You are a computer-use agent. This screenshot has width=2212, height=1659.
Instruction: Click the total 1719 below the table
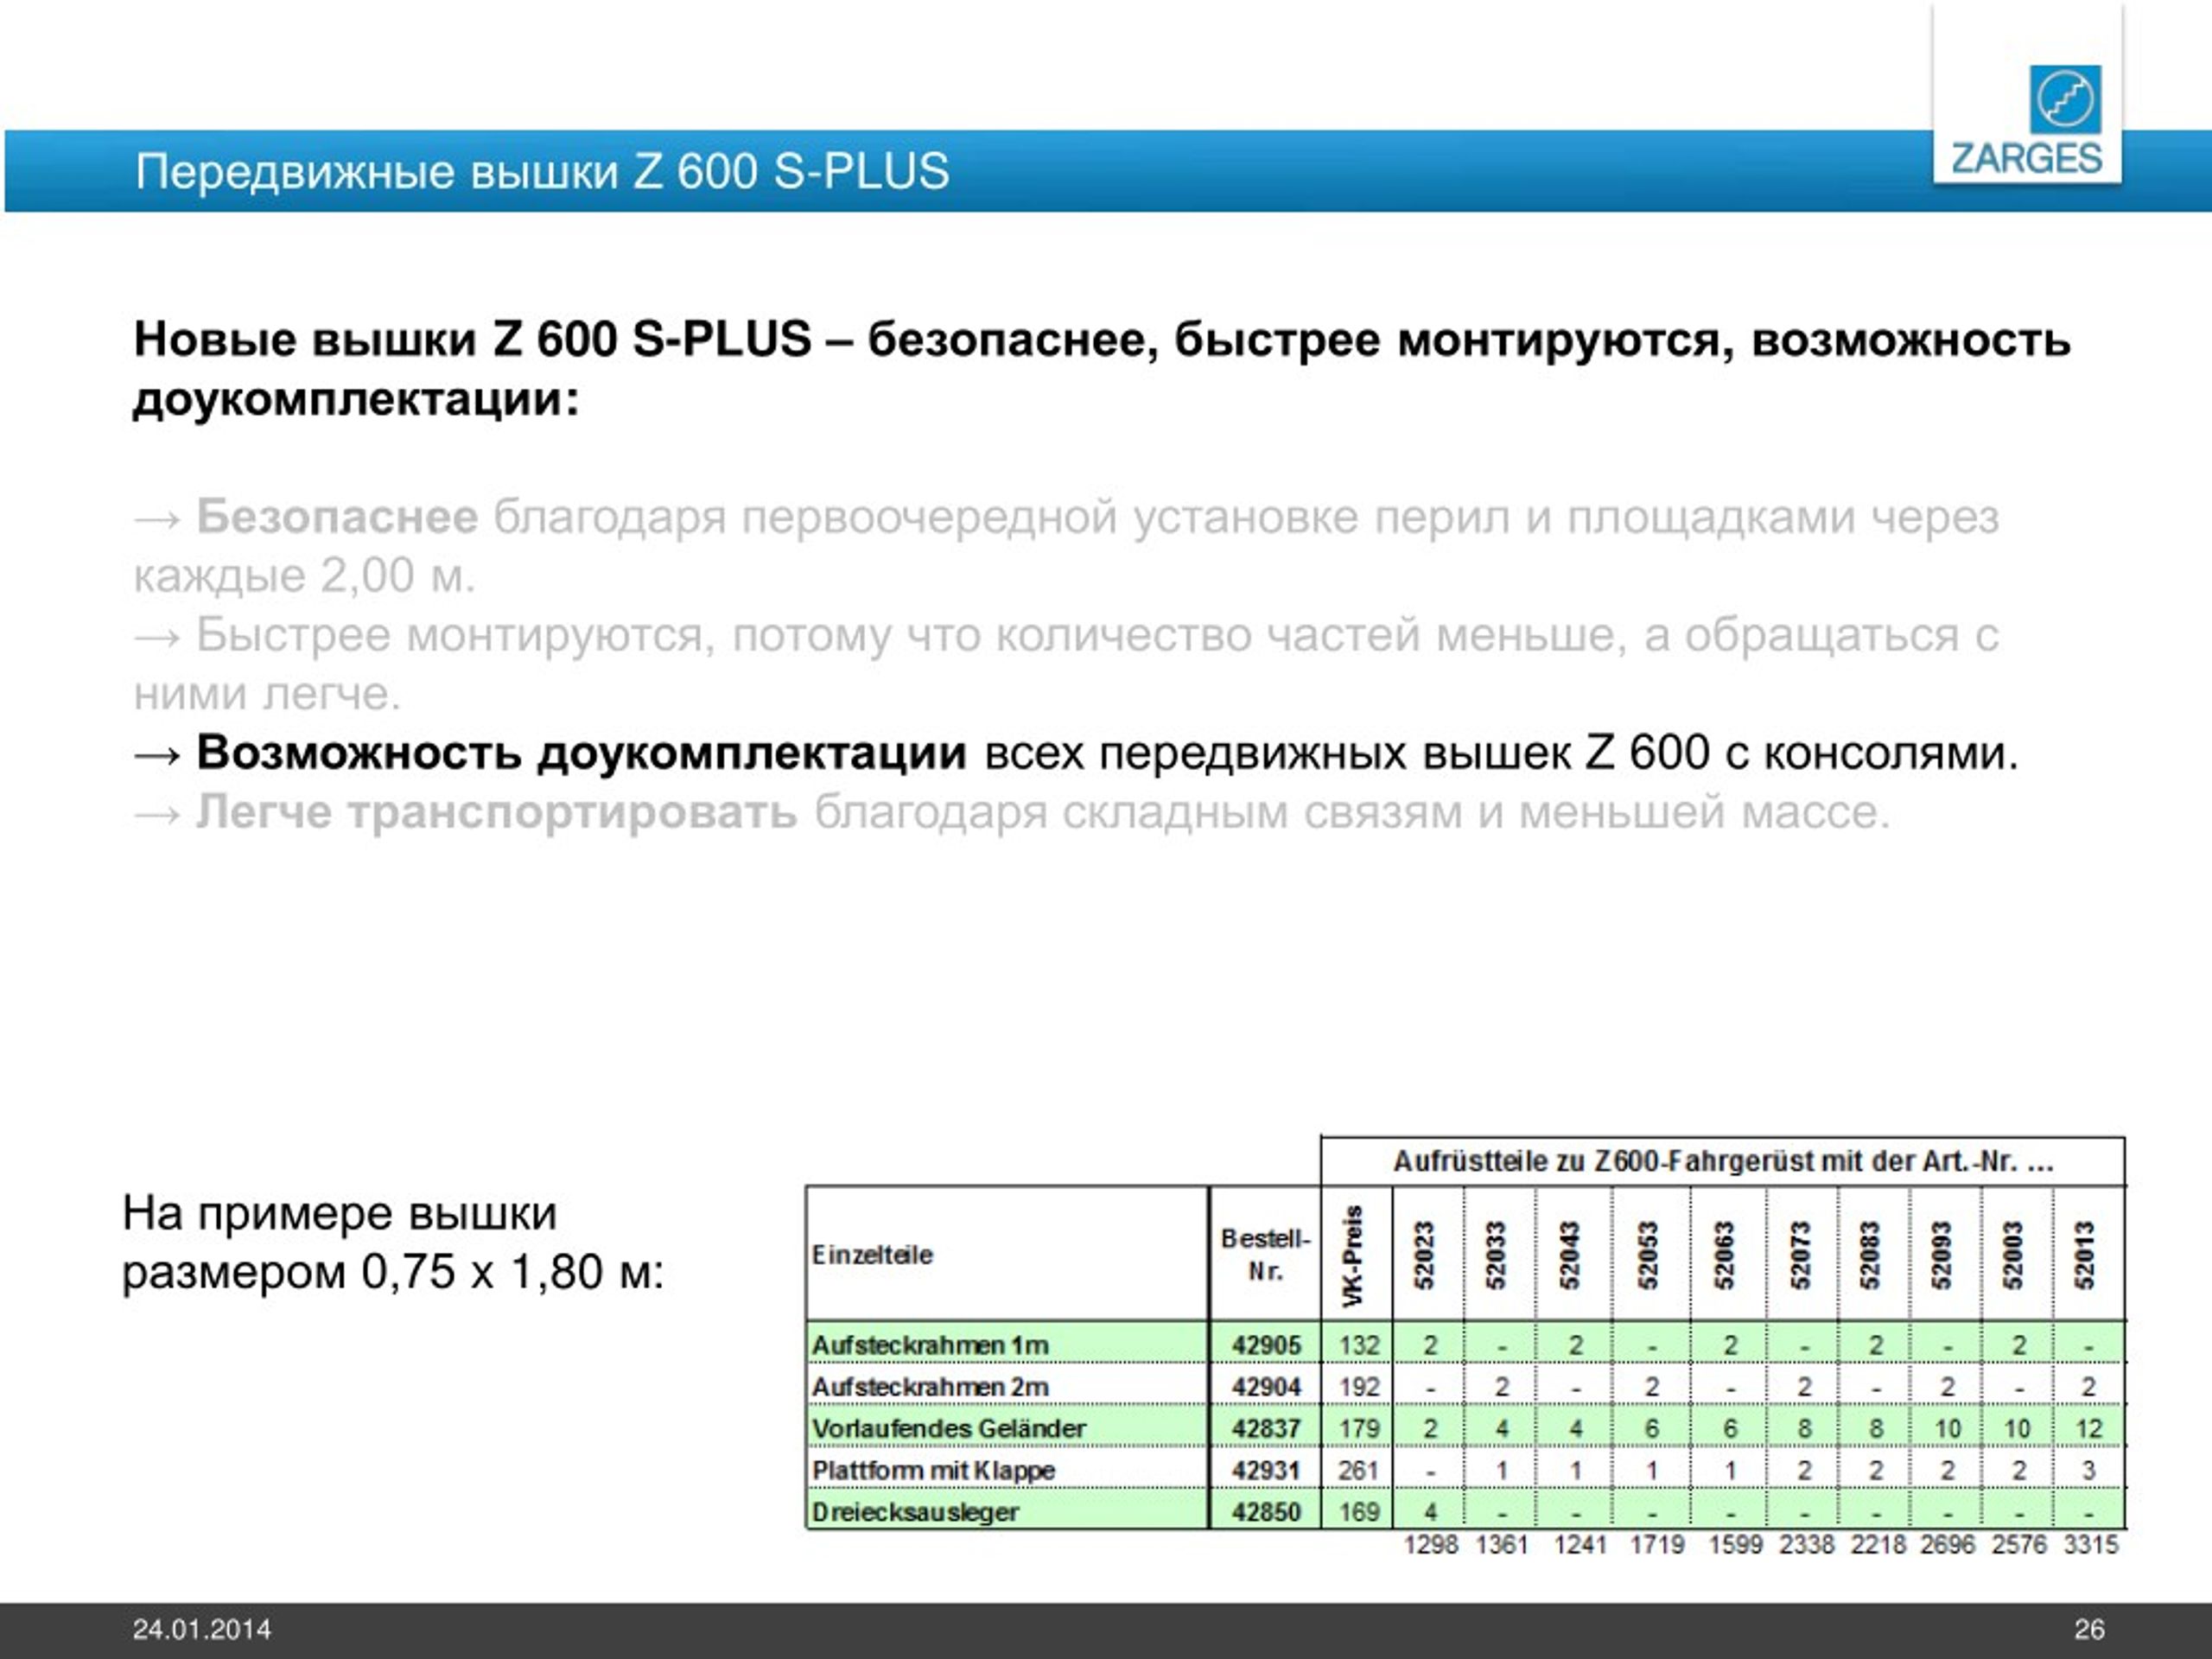click(x=1657, y=1545)
